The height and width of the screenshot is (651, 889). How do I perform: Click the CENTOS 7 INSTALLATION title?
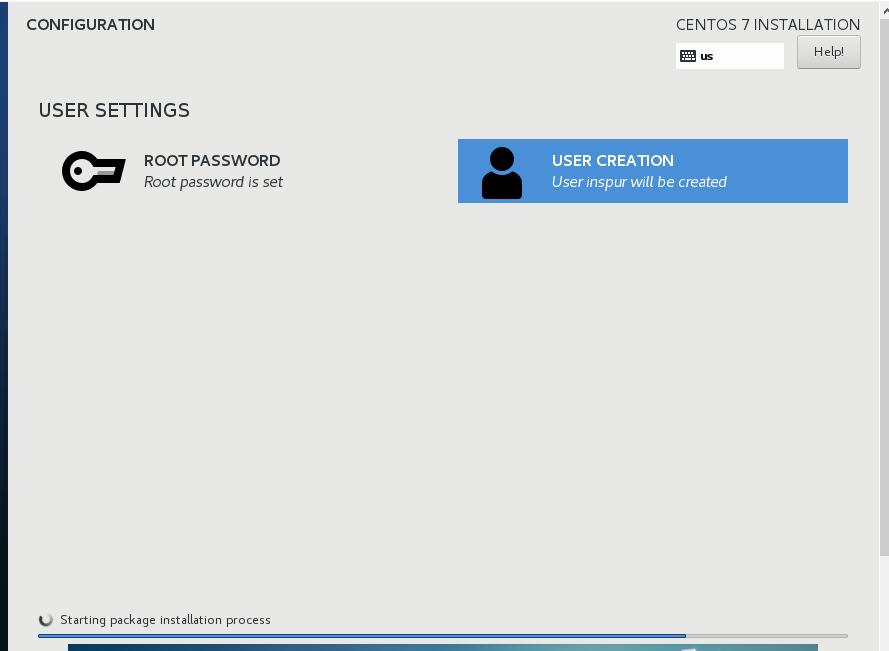767,24
